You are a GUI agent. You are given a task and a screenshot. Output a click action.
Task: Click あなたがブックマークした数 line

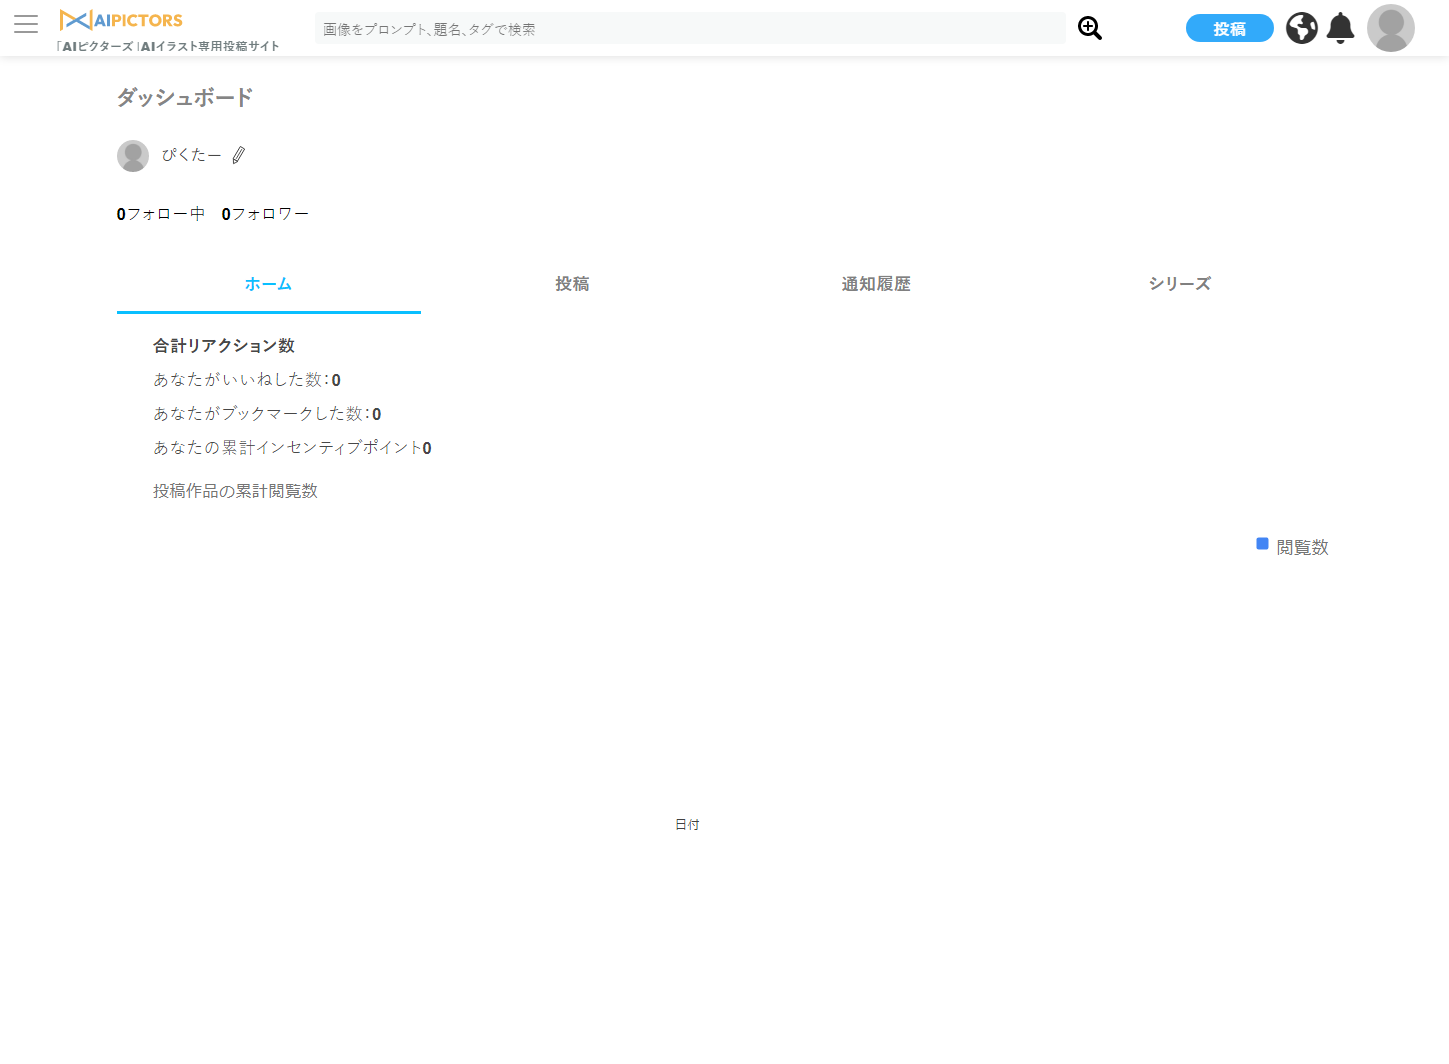point(267,414)
